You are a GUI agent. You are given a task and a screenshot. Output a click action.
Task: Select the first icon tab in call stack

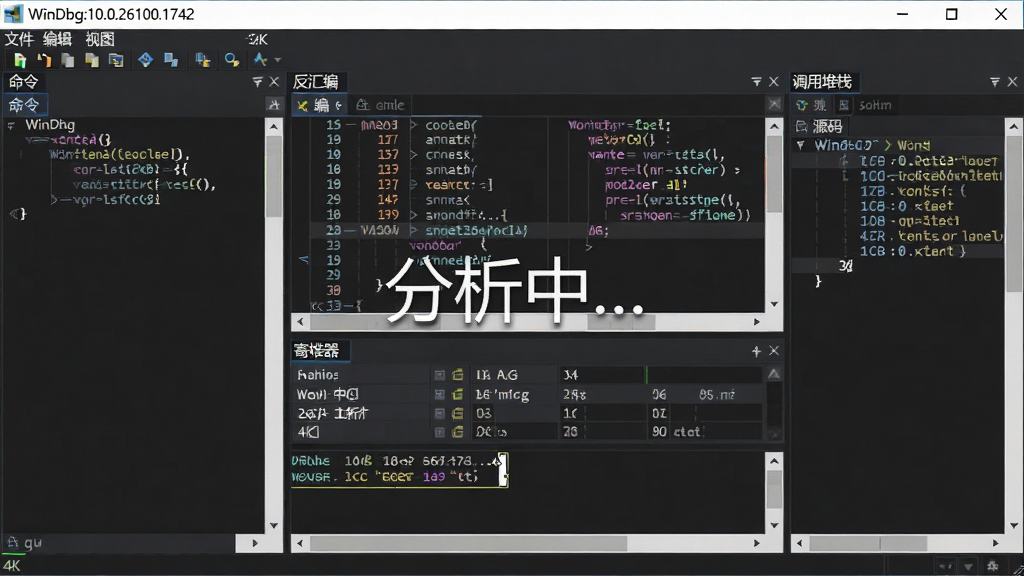click(812, 104)
